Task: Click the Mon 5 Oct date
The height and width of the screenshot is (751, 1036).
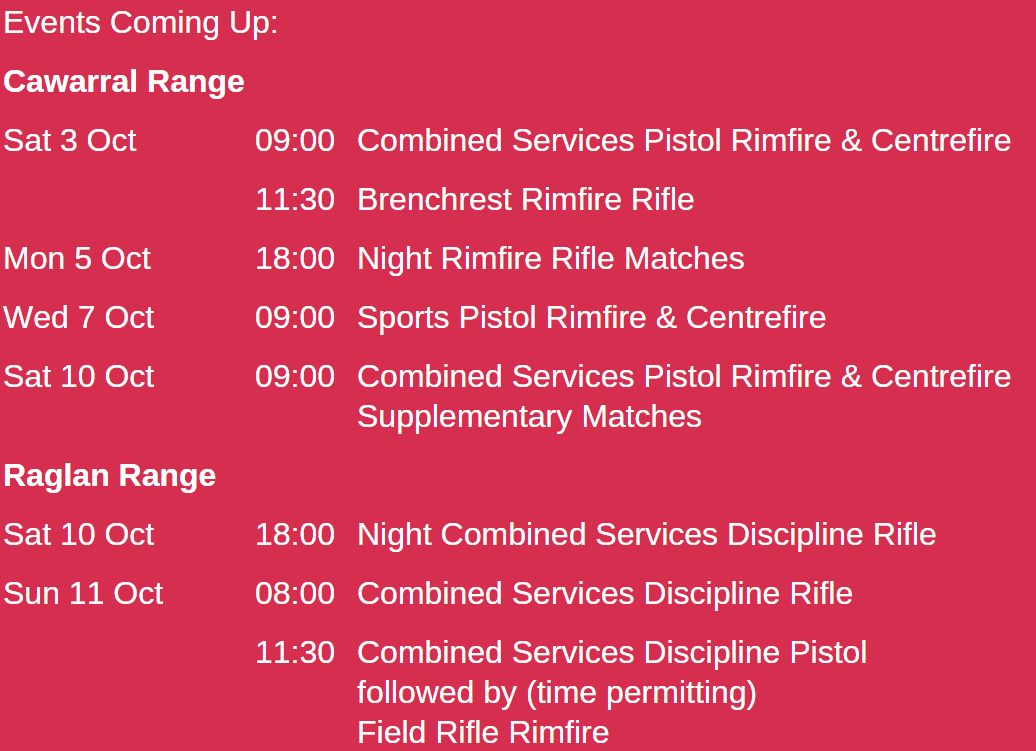Action: 77,258
